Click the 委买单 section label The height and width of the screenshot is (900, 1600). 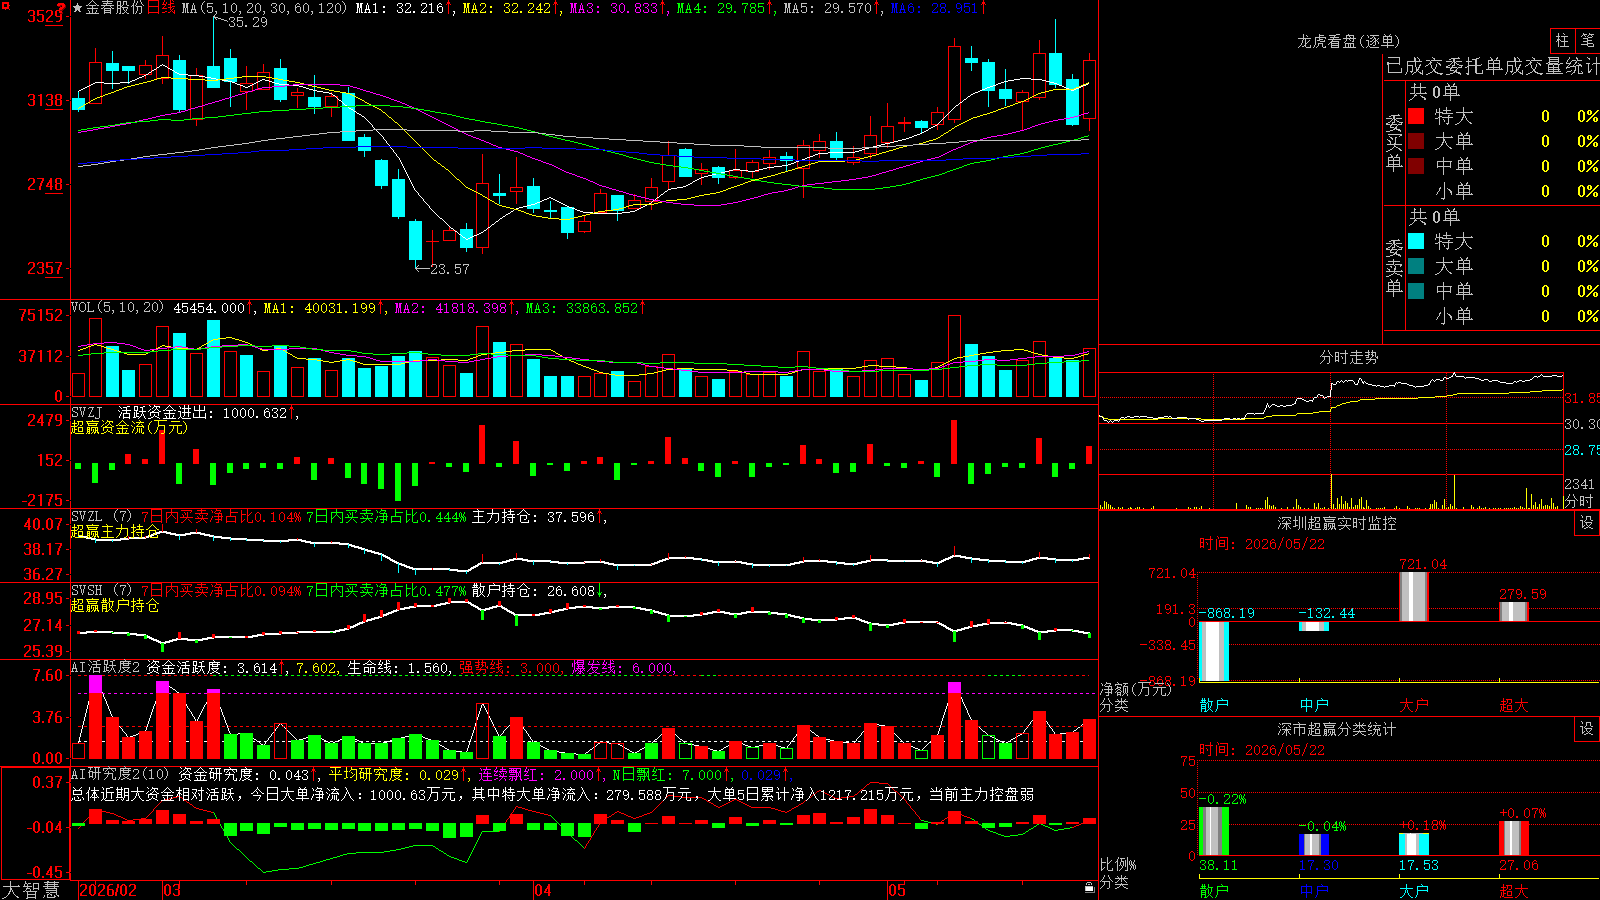[x=1394, y=142]
